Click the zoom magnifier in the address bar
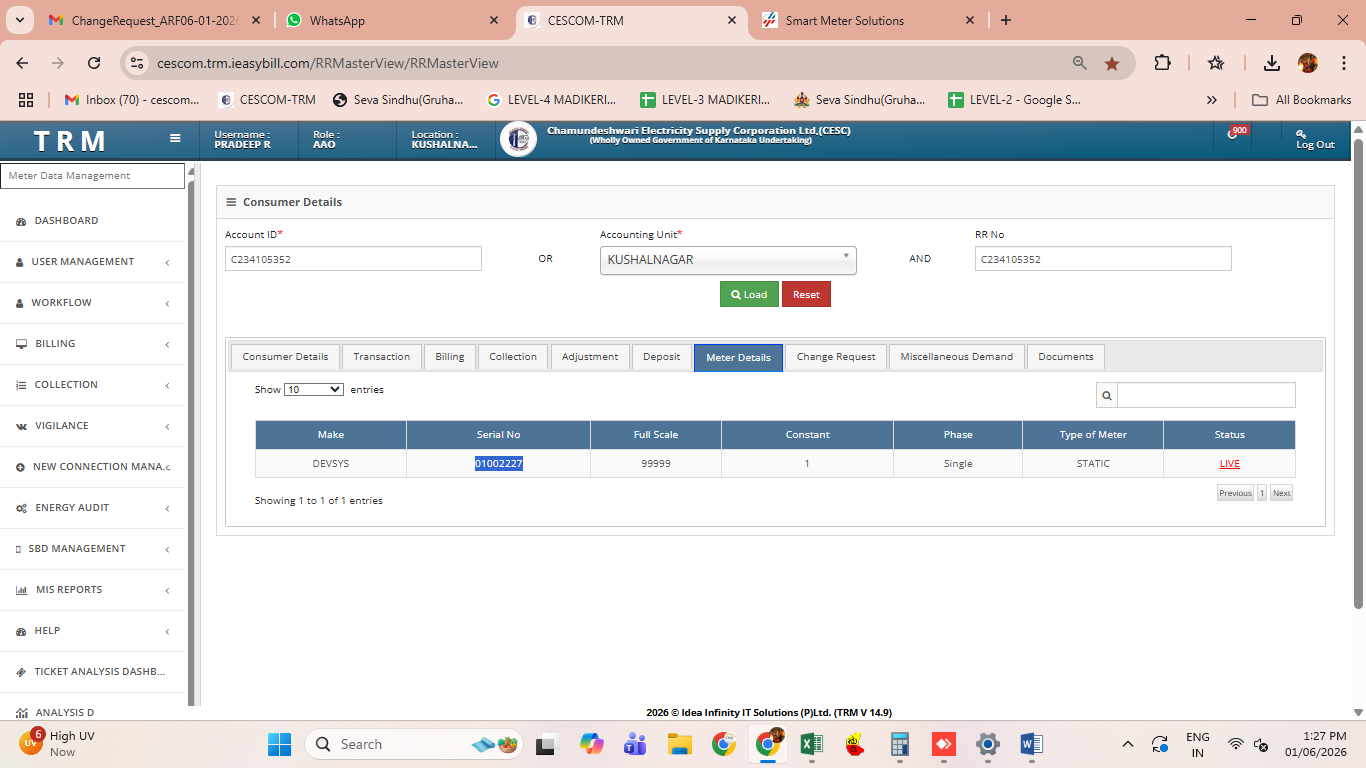 (1079, 63)
